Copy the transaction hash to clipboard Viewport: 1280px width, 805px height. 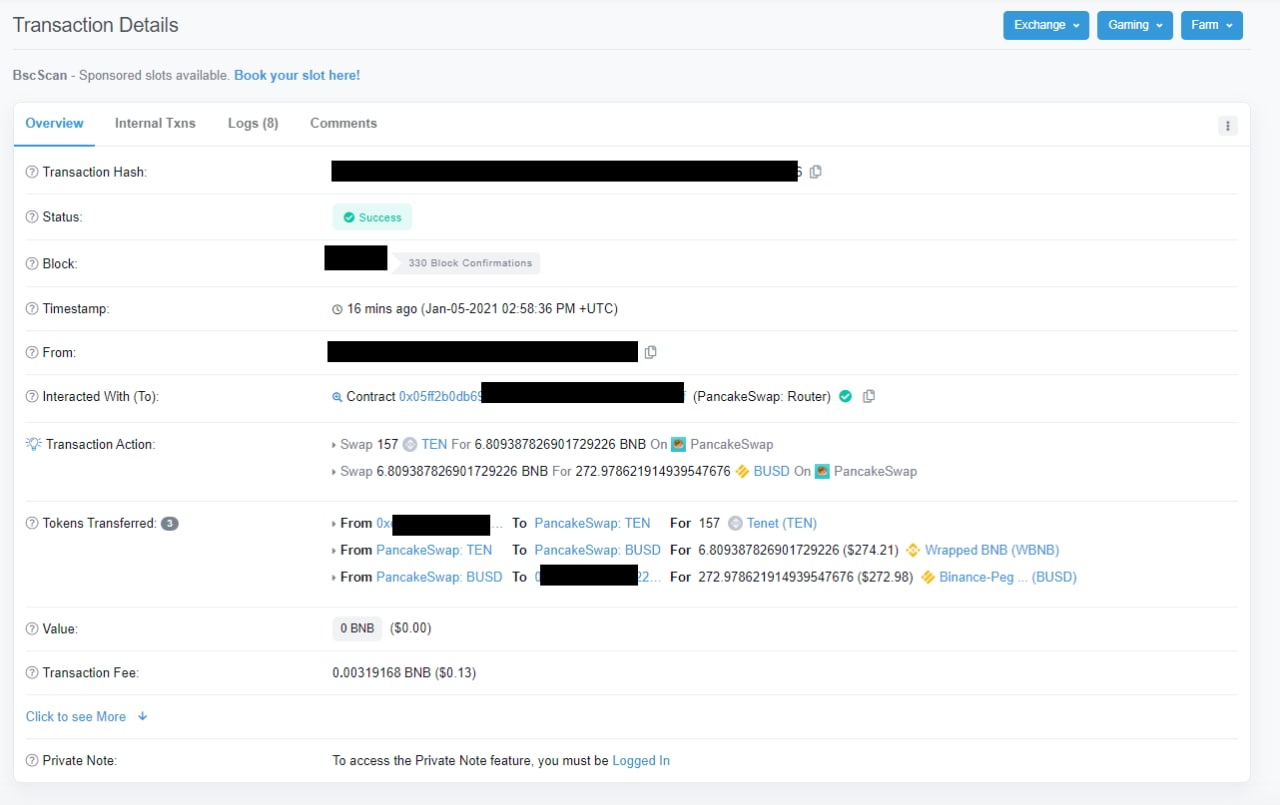[816, 172]
